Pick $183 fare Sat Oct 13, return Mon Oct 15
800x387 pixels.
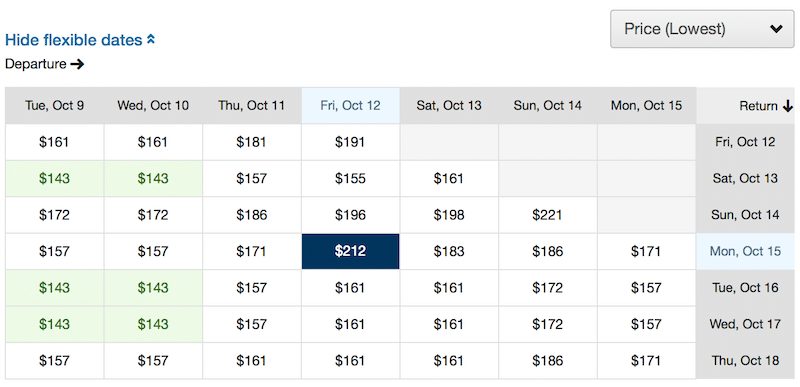coord(449,251)
